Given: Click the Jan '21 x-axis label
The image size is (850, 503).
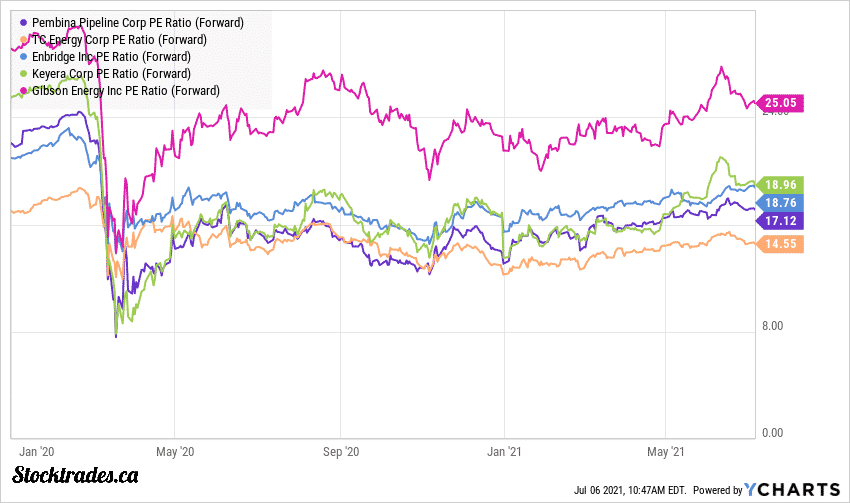Looking at the screenshot, I should click(507, 451).
